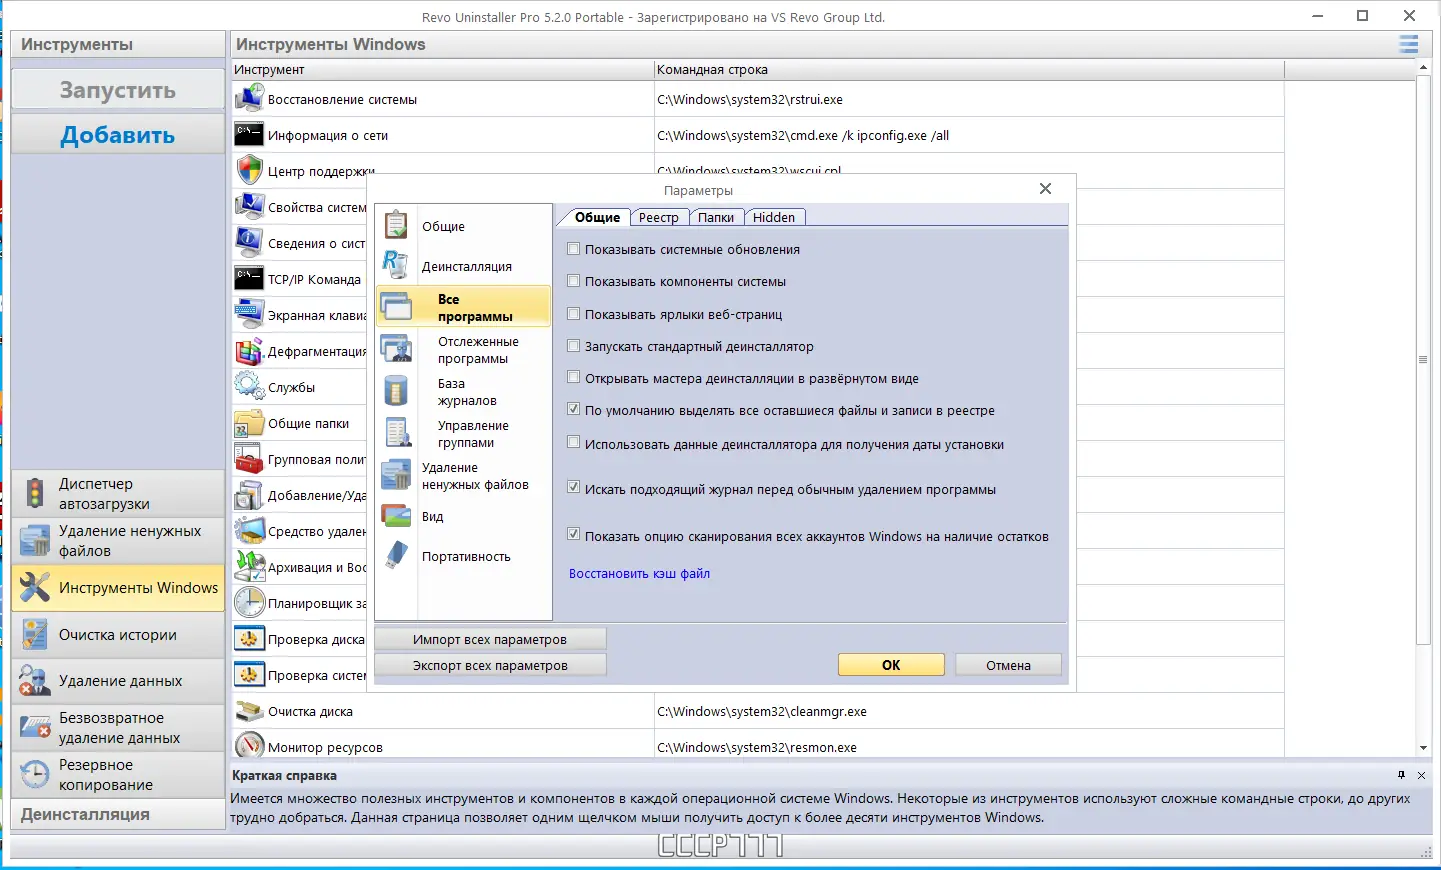Open the Hidden tab
1441x870 pixels.
774,217
